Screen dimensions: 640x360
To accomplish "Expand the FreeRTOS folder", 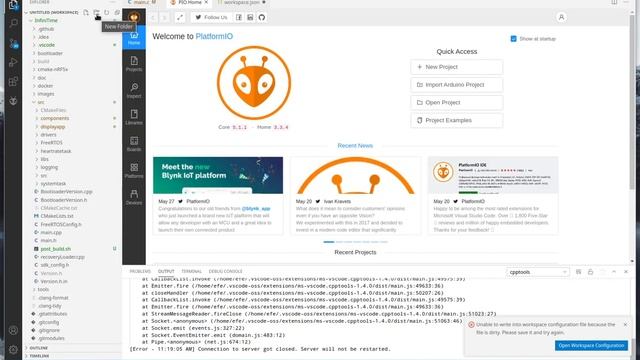I will 51,143.
